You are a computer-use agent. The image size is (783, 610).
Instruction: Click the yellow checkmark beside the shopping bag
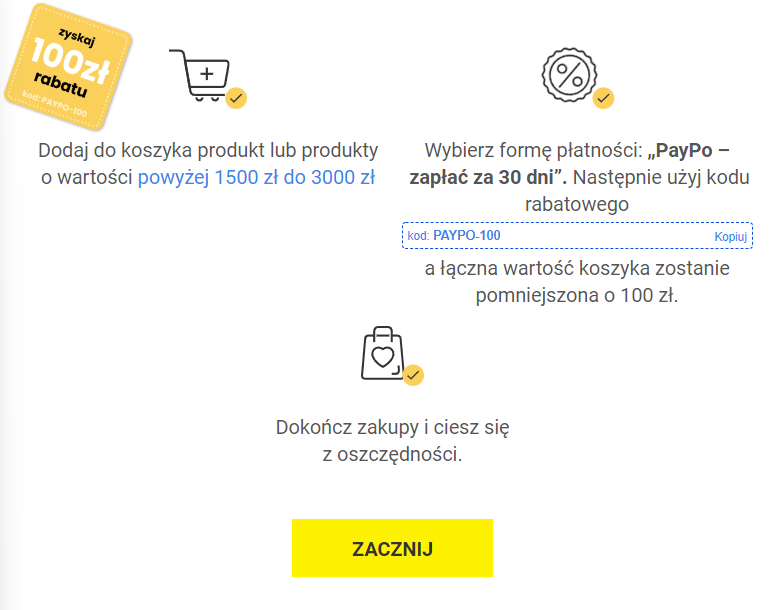click(413, 375)
